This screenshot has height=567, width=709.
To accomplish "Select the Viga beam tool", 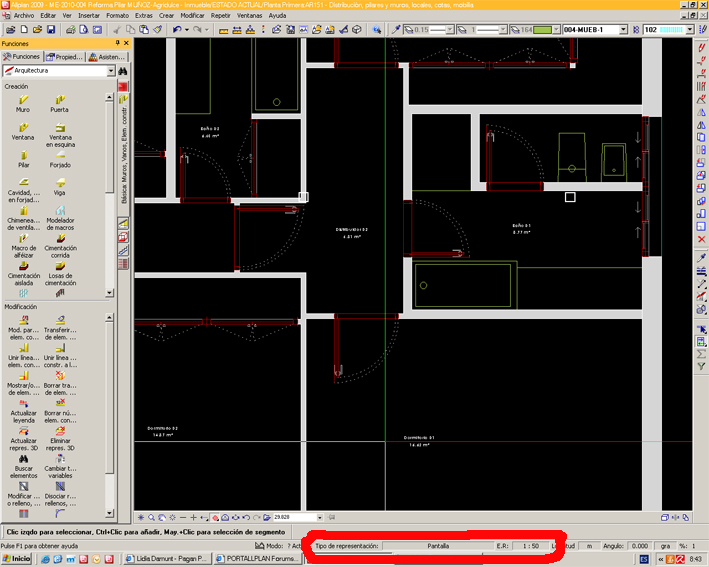I will point(60,187).
